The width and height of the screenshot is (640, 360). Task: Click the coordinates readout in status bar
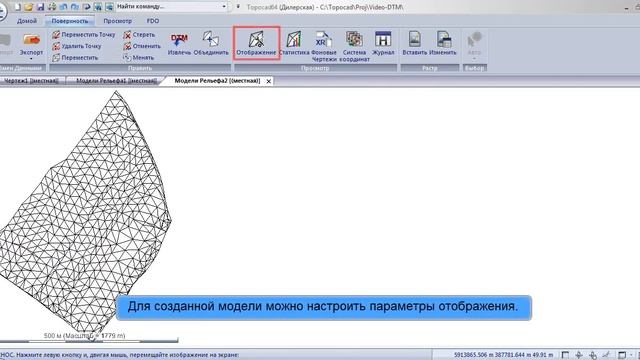click(503, 355)
